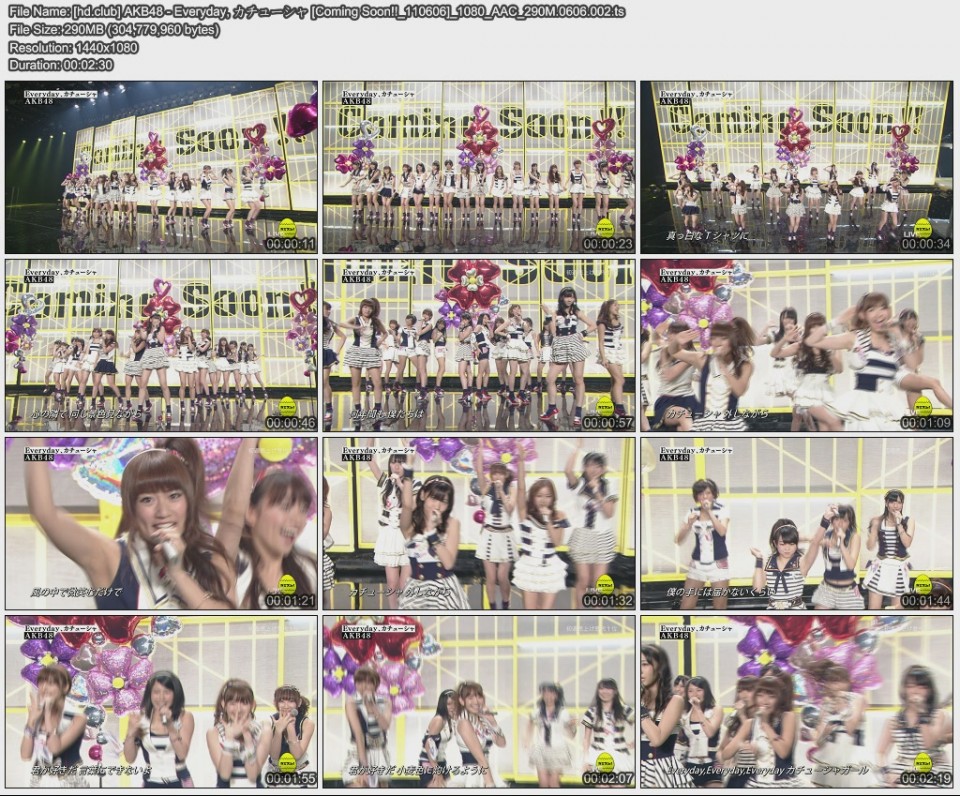This screenshot has height=796, width=960.
Task: Open the thumbnail timestamped 00:02:19
Action: [797, 702]
